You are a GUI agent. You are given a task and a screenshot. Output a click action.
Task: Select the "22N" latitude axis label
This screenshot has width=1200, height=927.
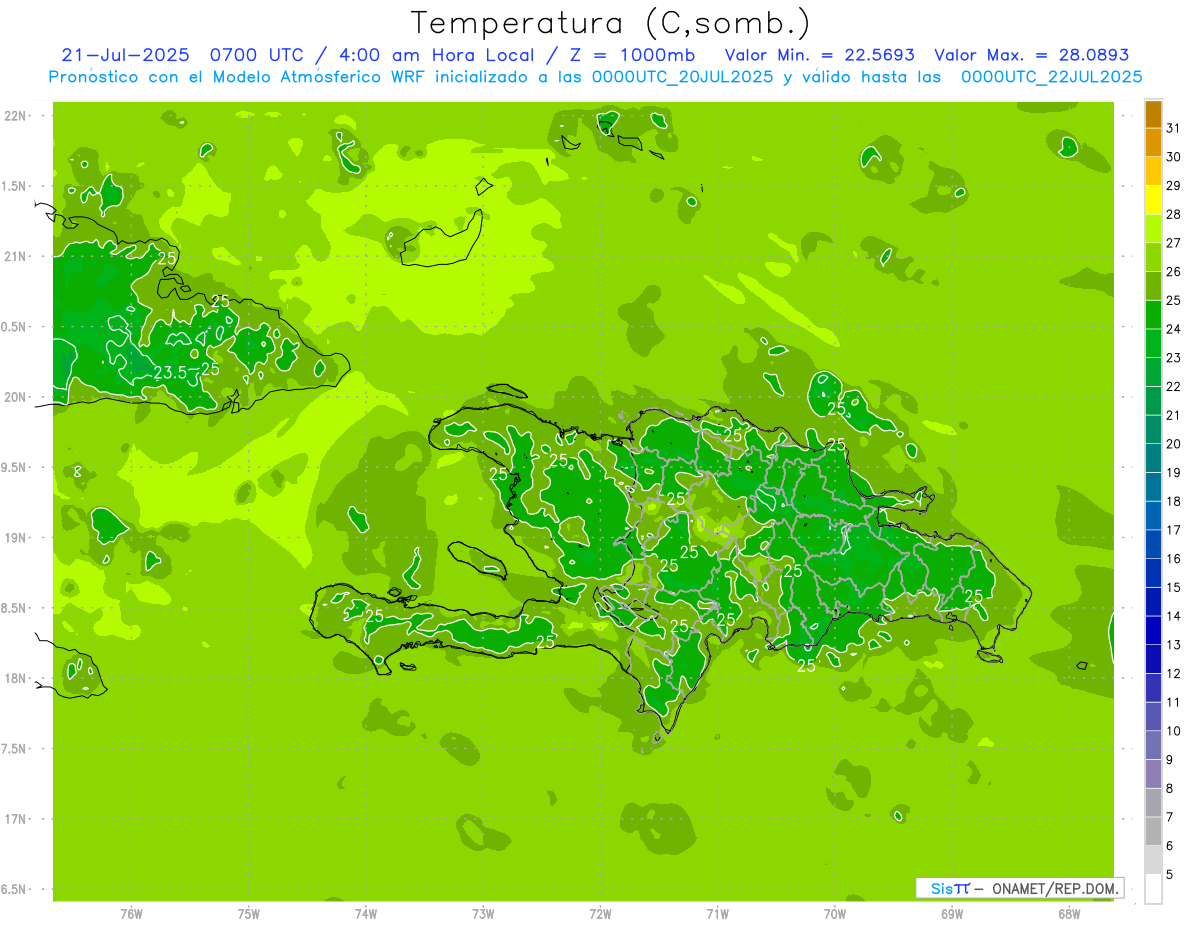click(x=14, y=116)
